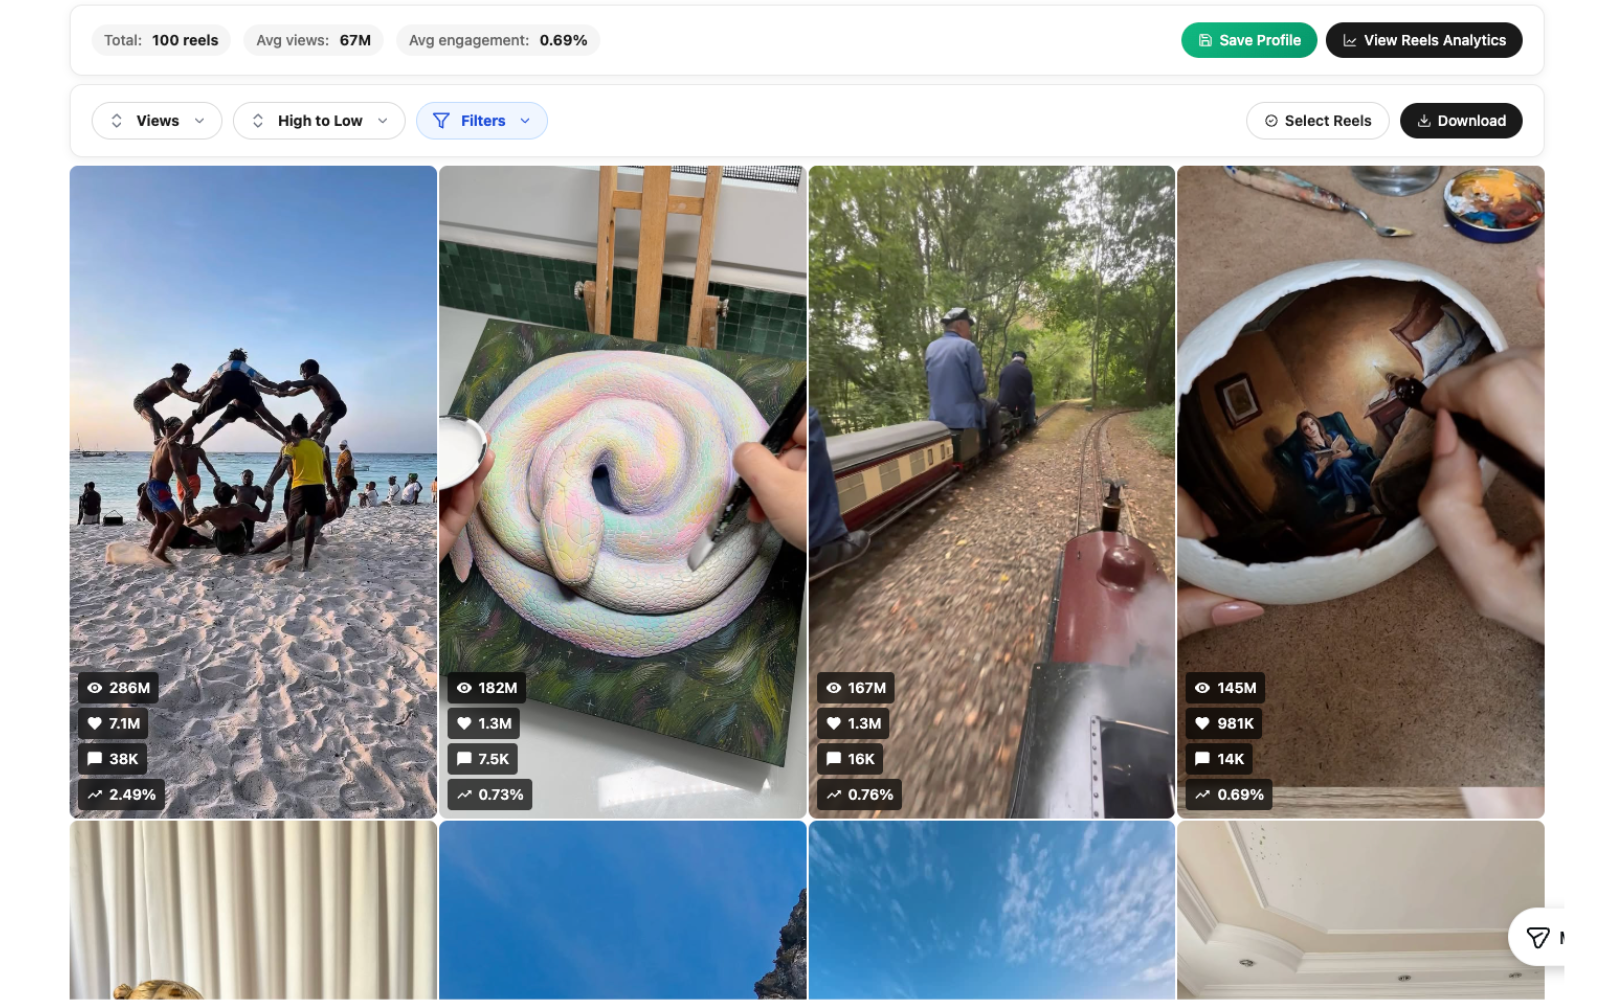Click the up-down sort icon beside Views
Viewport: 1600px width, 1000px height.
click(x=117, y=121)
